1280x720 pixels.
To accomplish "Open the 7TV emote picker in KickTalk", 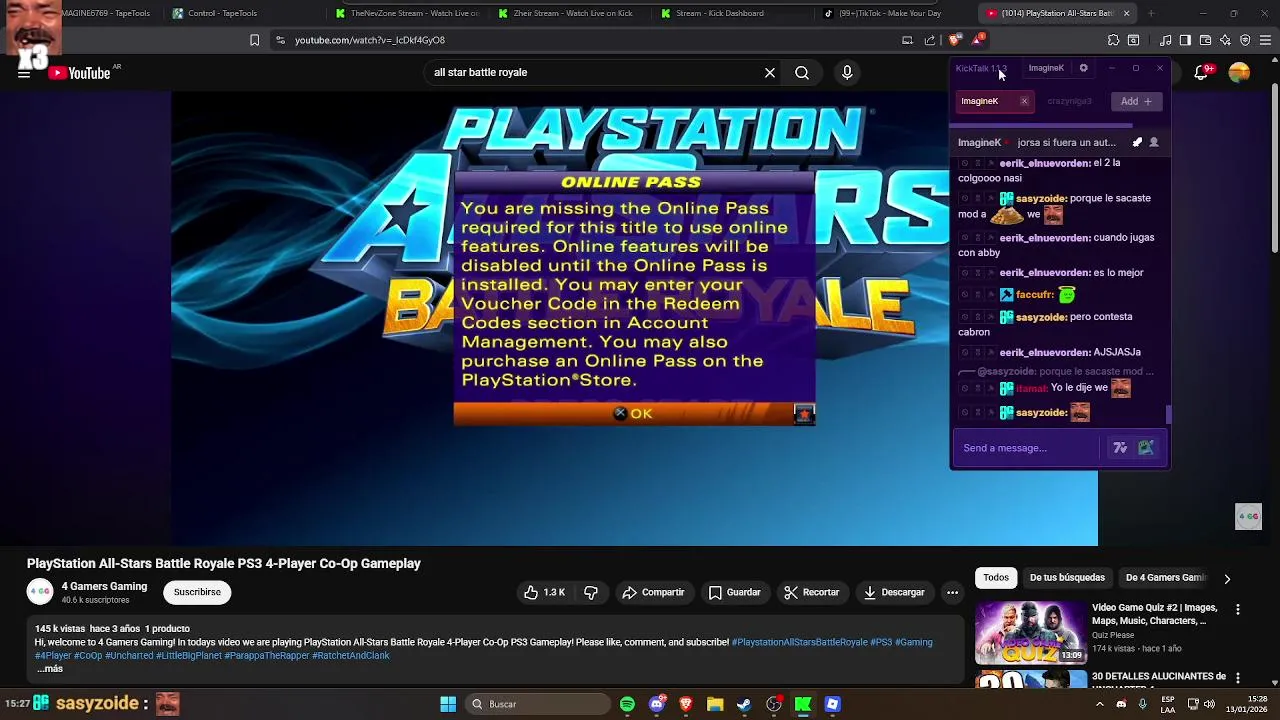I will (1120, 448).
